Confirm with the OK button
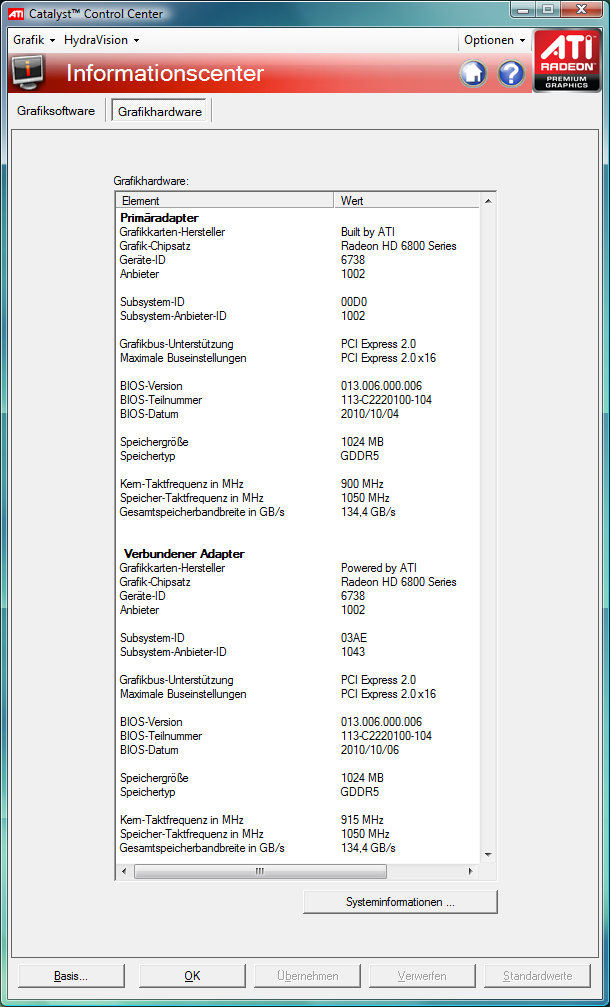Viewport: 610px width, 1007px height. (192, 976)
